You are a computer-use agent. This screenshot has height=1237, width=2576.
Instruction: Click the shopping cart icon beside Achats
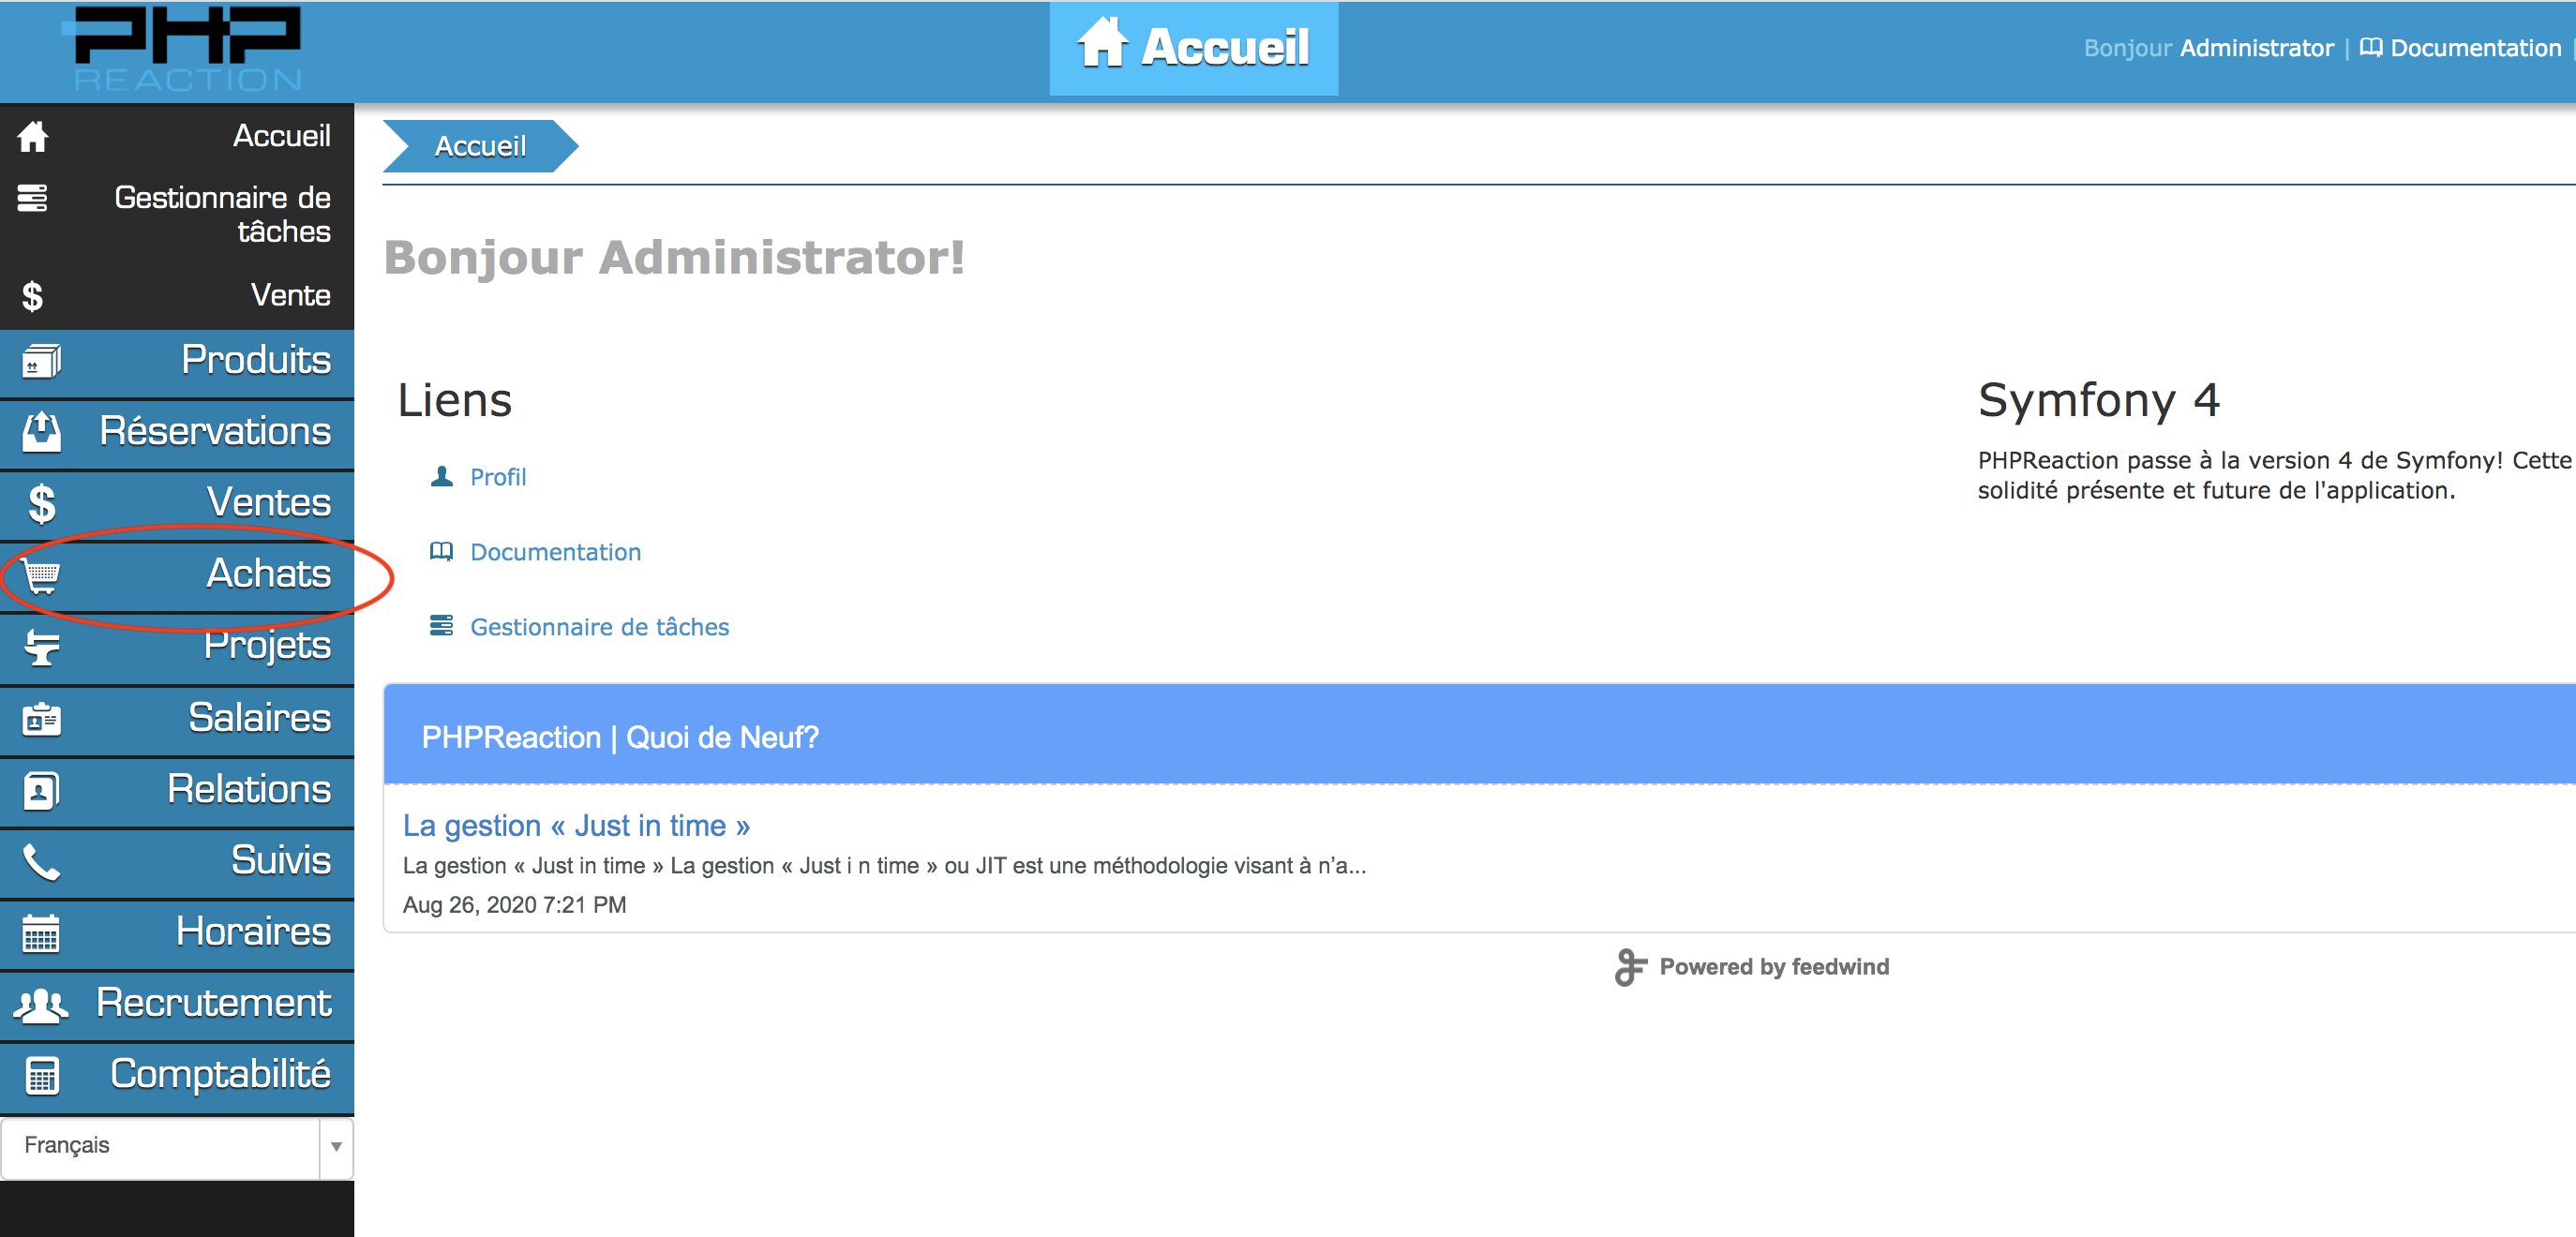[x=42, y=576]
